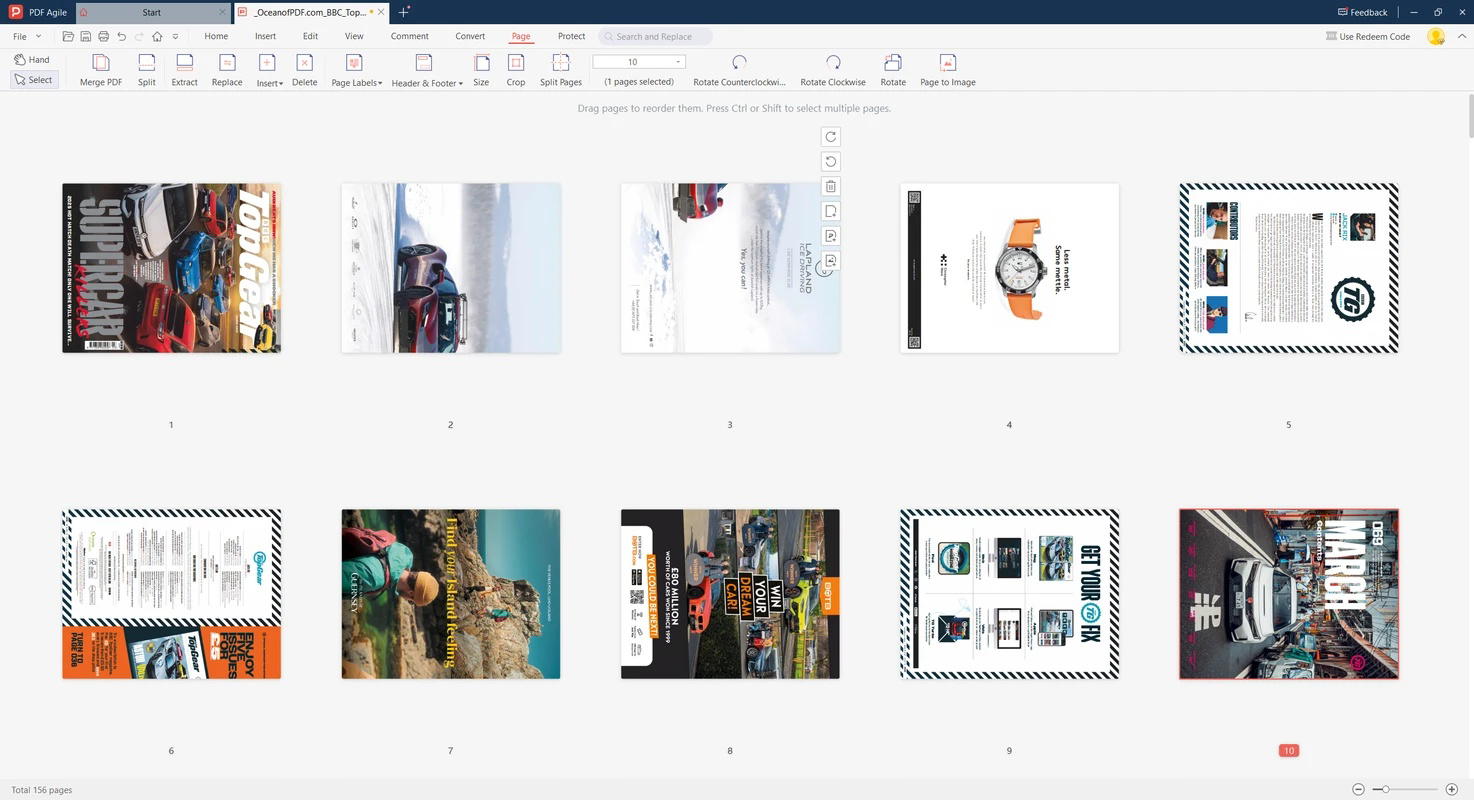The image size is (1474, 800).
Task: Click the Open file folder icon
Action: (x=68, y=36)
